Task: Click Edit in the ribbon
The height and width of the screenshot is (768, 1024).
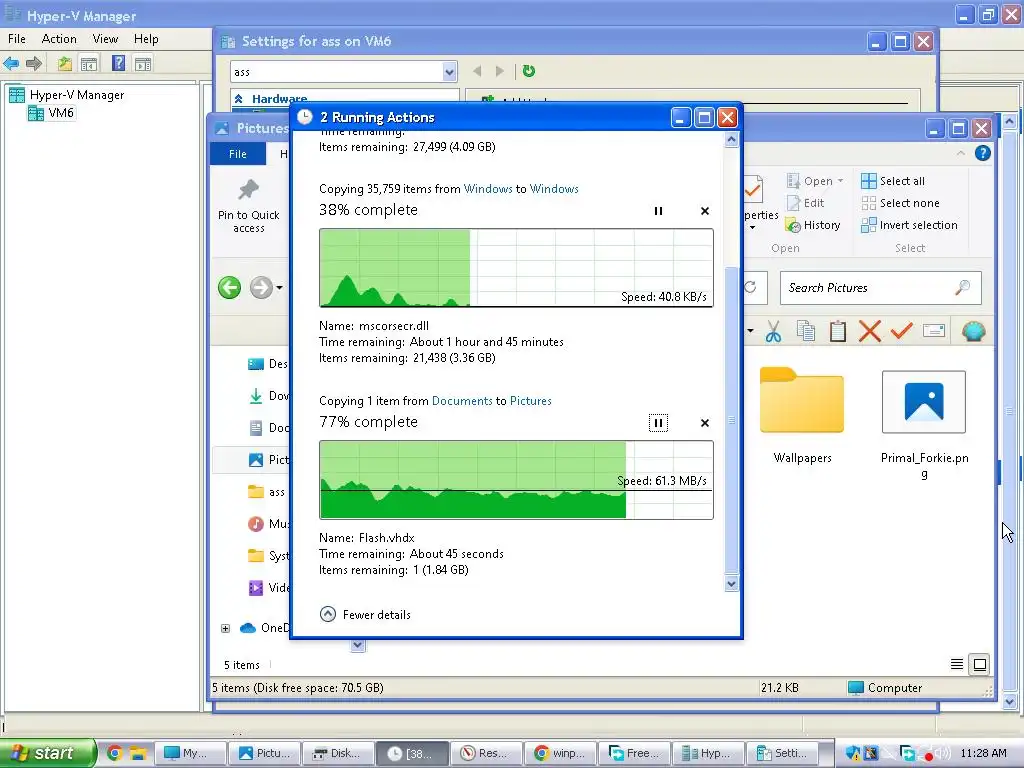Action: 805,203
